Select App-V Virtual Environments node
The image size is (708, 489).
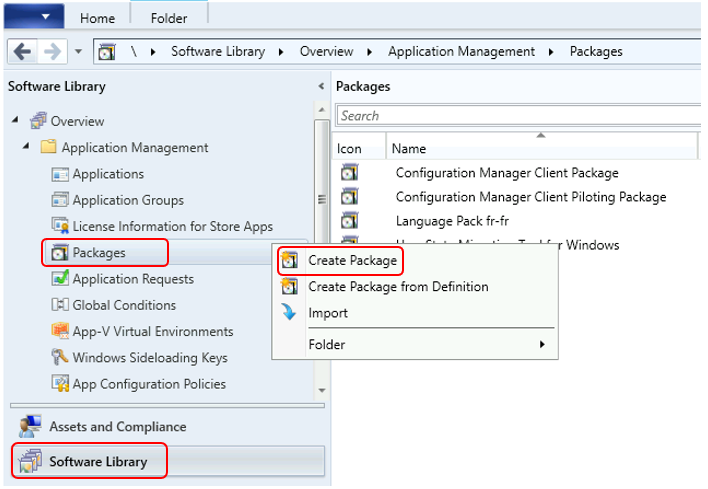click(153, 331)
